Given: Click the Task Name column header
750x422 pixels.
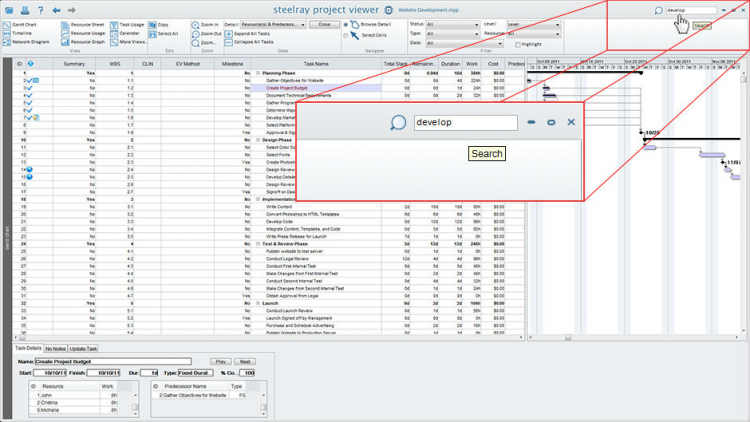Looking at the screenshot, I should pyautogui.click(x=316, y=64).
